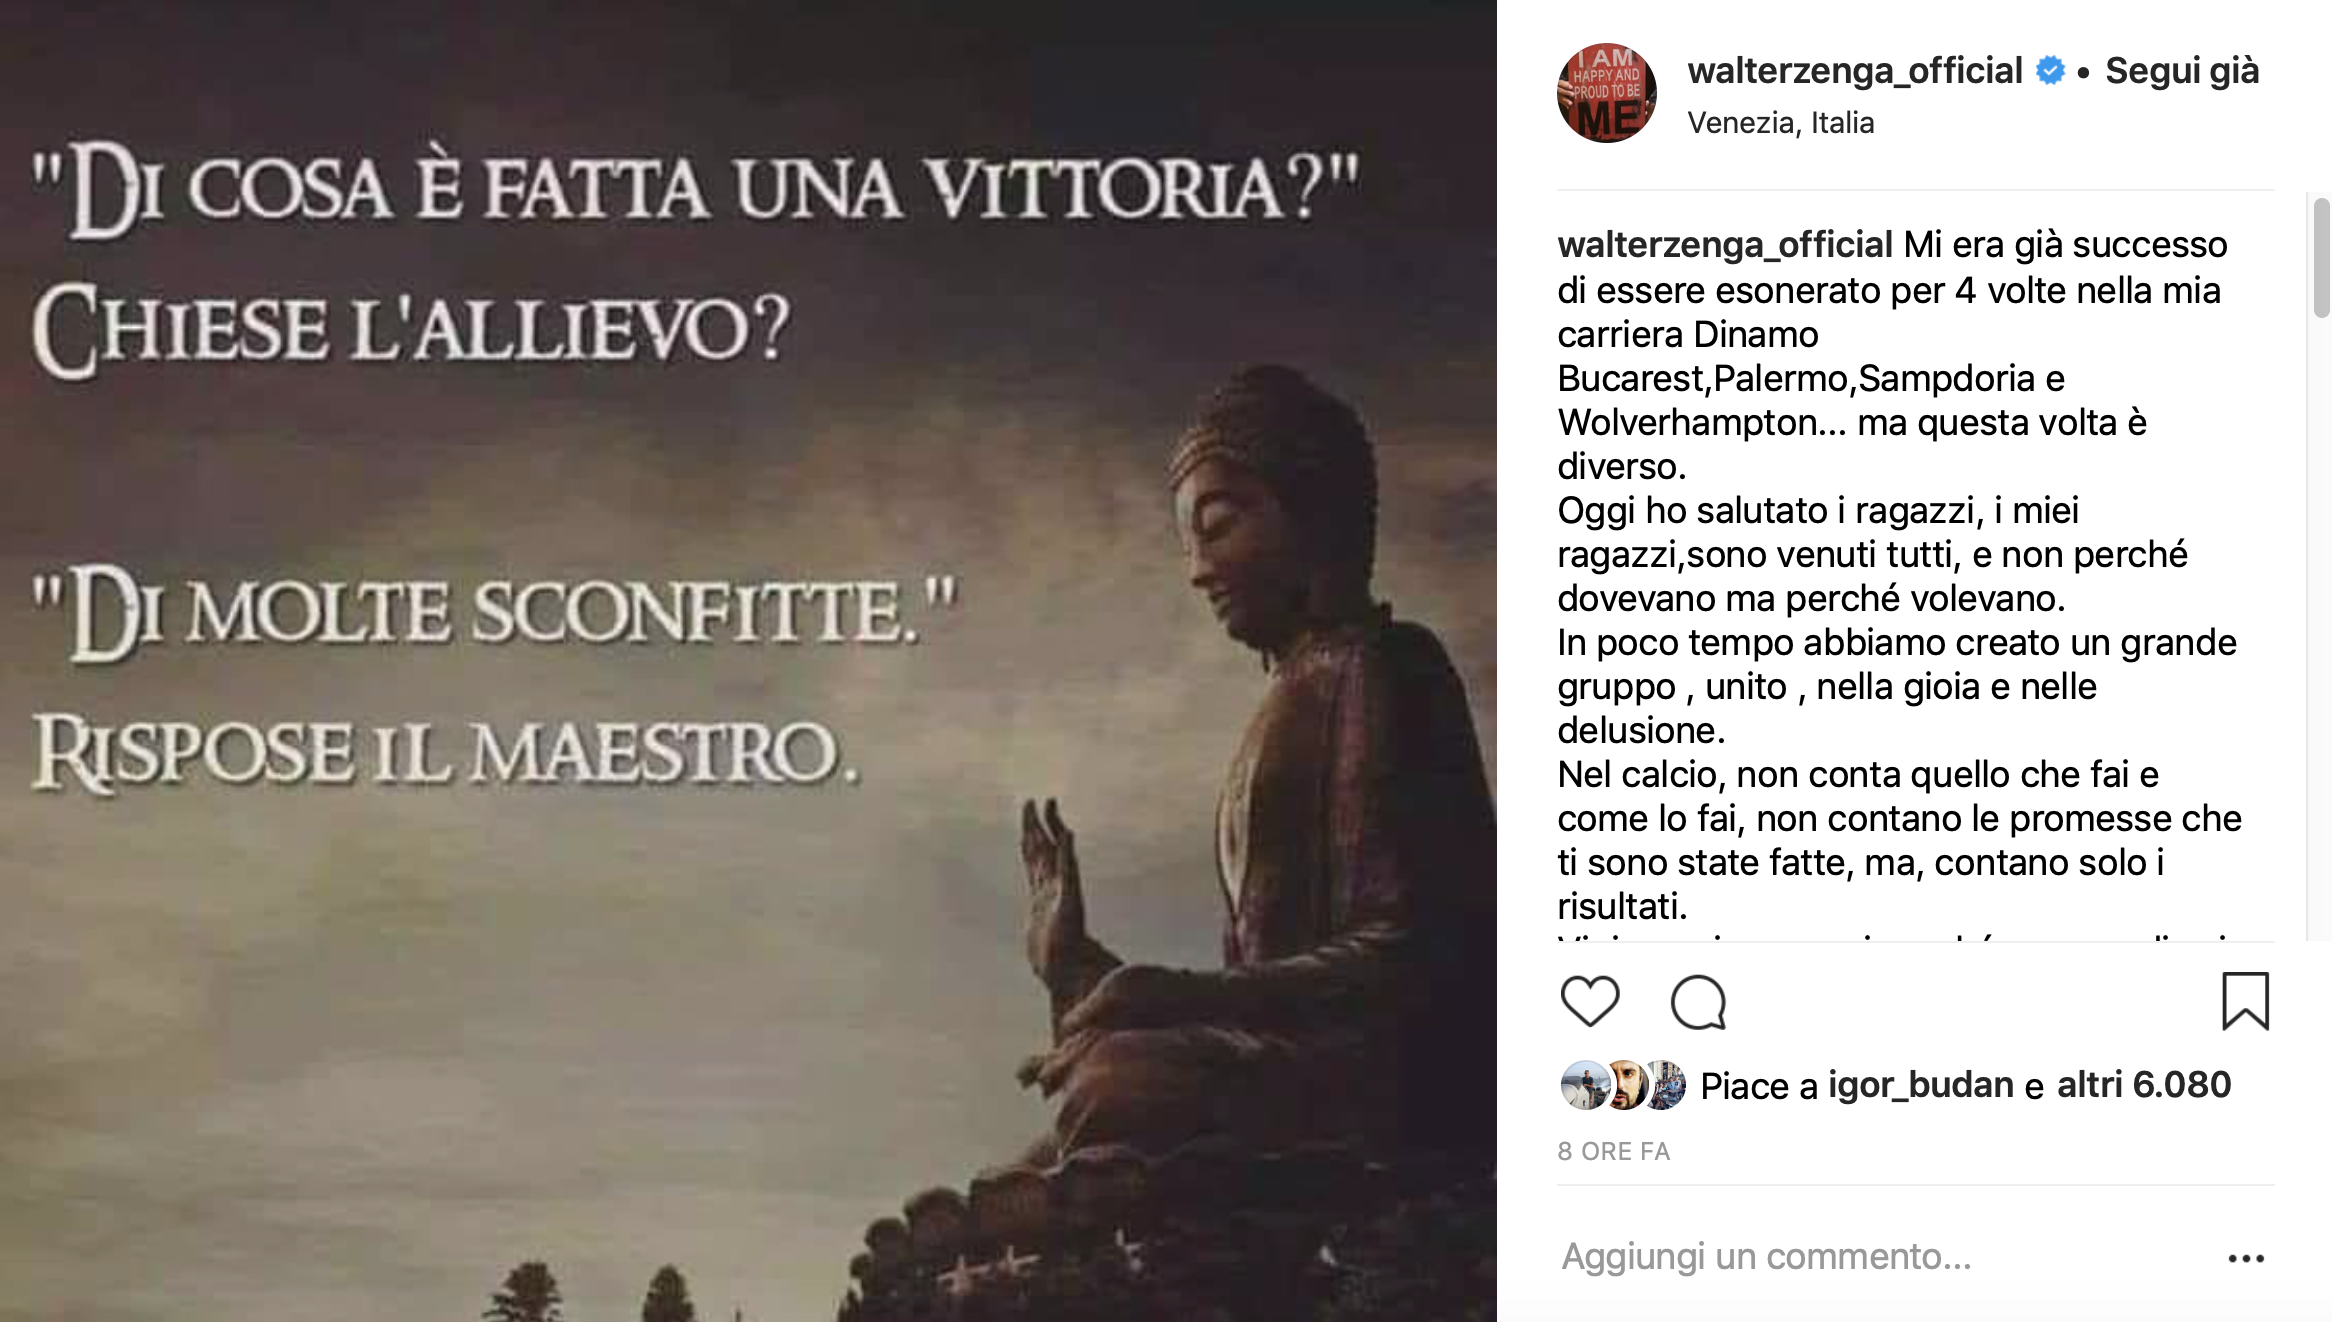Click the blue verified badge icon

tap(2050, 71)
